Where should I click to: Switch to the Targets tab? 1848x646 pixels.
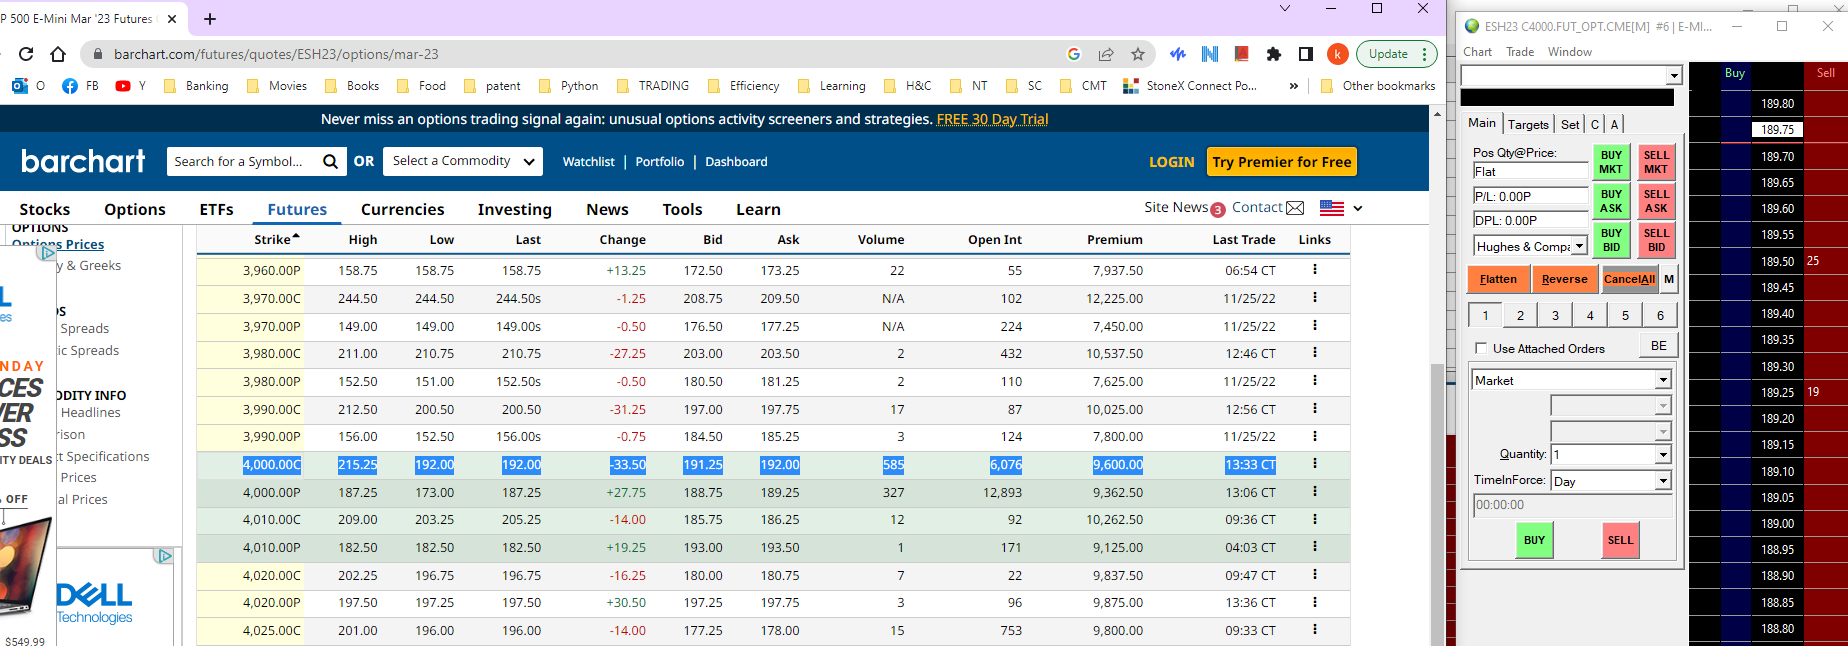[1527, 124]
